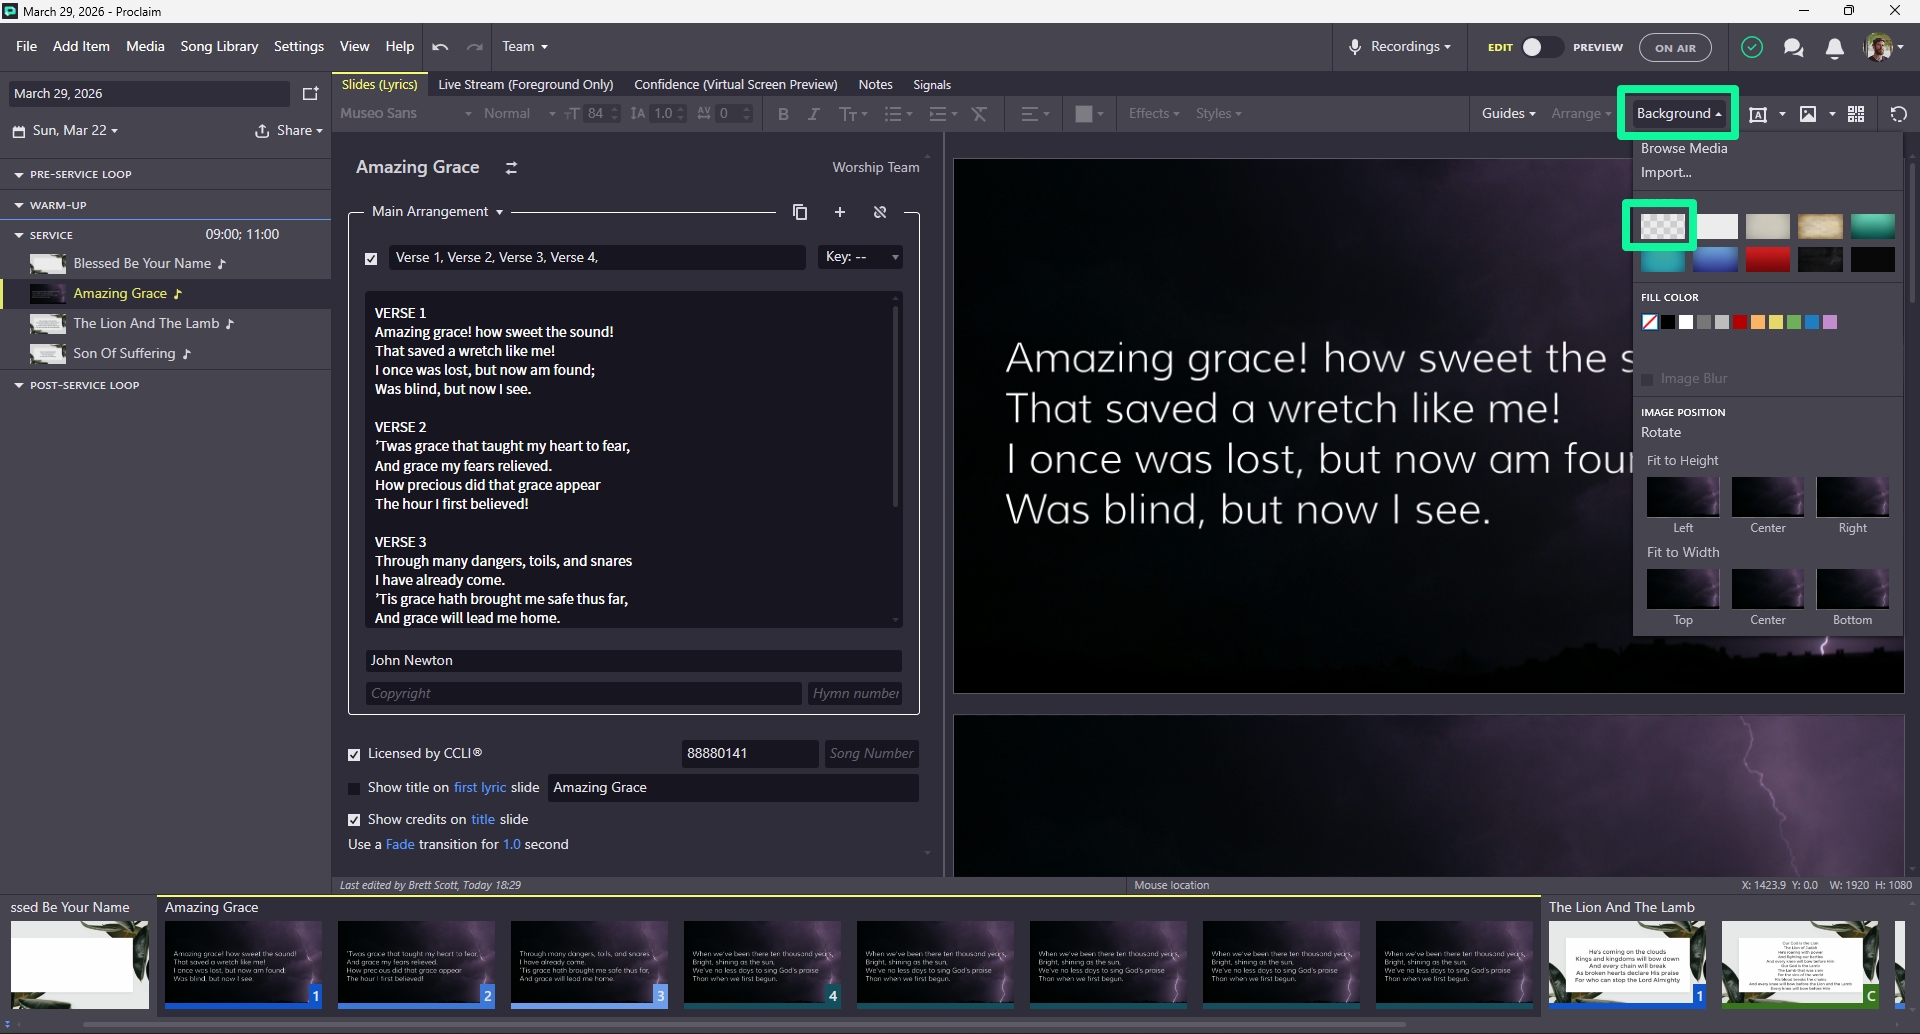The height and width of the screenshot is (1034, 1920).
Task: Click the shuffle icon beside Amazing Grace
Action: click(511, 168)
